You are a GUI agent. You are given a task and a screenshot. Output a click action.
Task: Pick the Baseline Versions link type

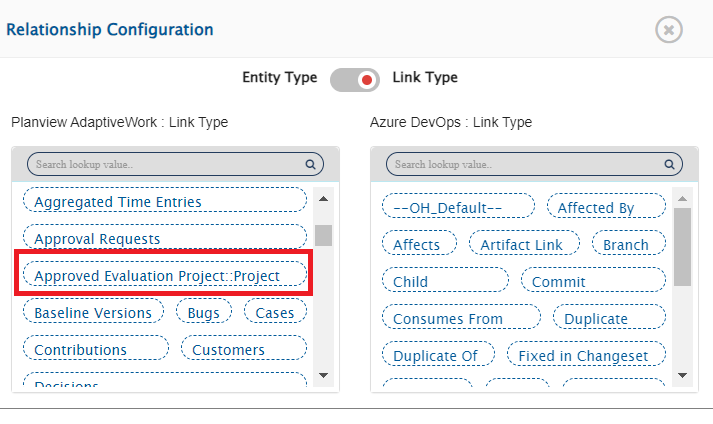coord(93,313)
